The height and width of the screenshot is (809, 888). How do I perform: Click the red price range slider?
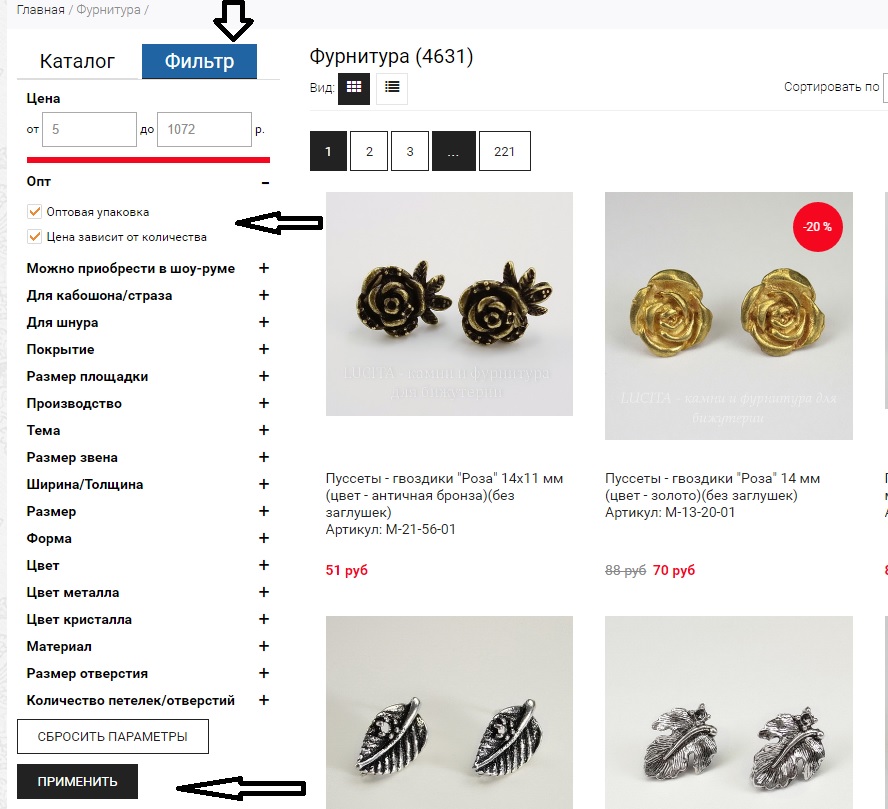tap(148, 159)
